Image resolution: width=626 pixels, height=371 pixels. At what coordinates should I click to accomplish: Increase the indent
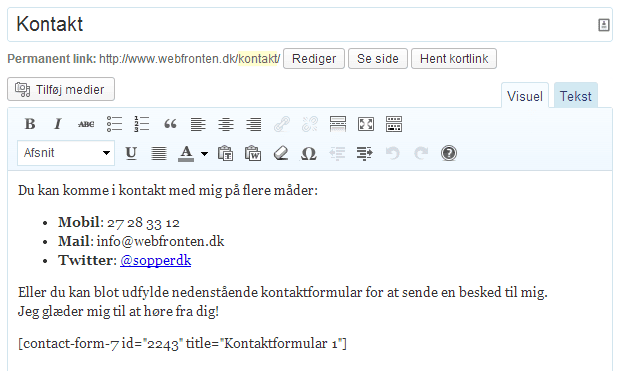click(x=365, y=153)
